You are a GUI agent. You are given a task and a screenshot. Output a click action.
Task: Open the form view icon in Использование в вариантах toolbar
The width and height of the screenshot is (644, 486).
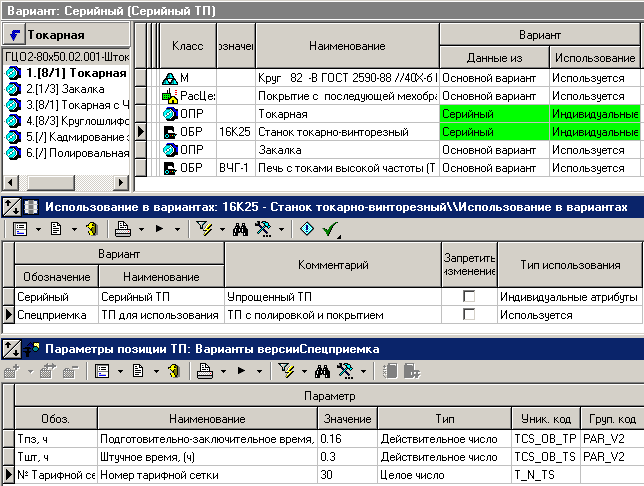coord(20,229)
